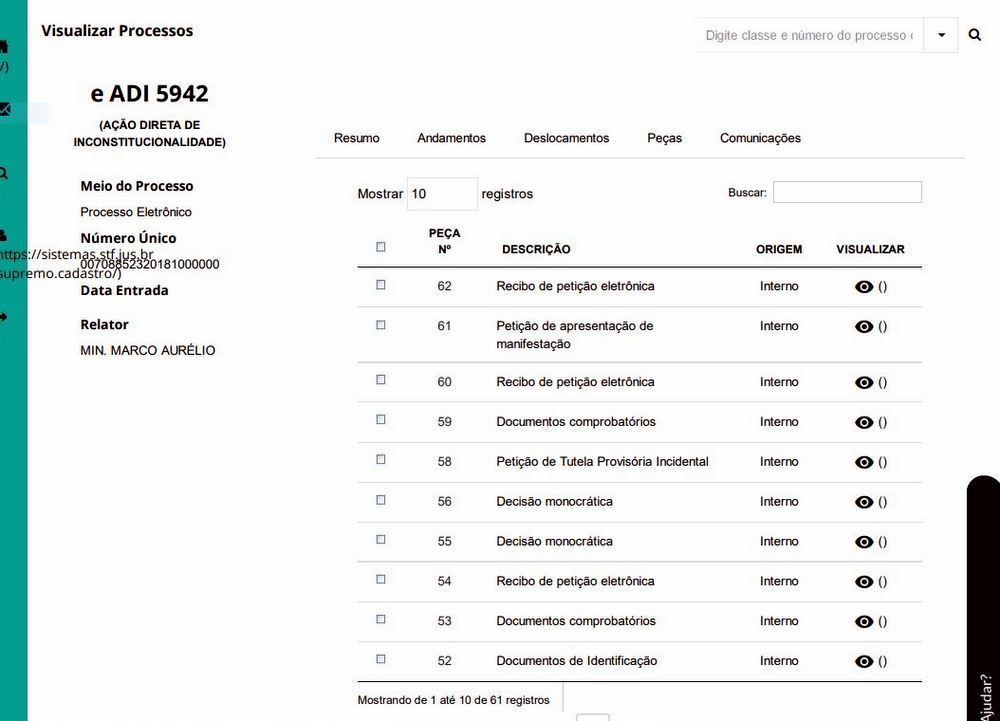Viewport: 1000px width, 721px height.
Task: Click the sidebar magnifier search icon
Action: pos(4,173)
